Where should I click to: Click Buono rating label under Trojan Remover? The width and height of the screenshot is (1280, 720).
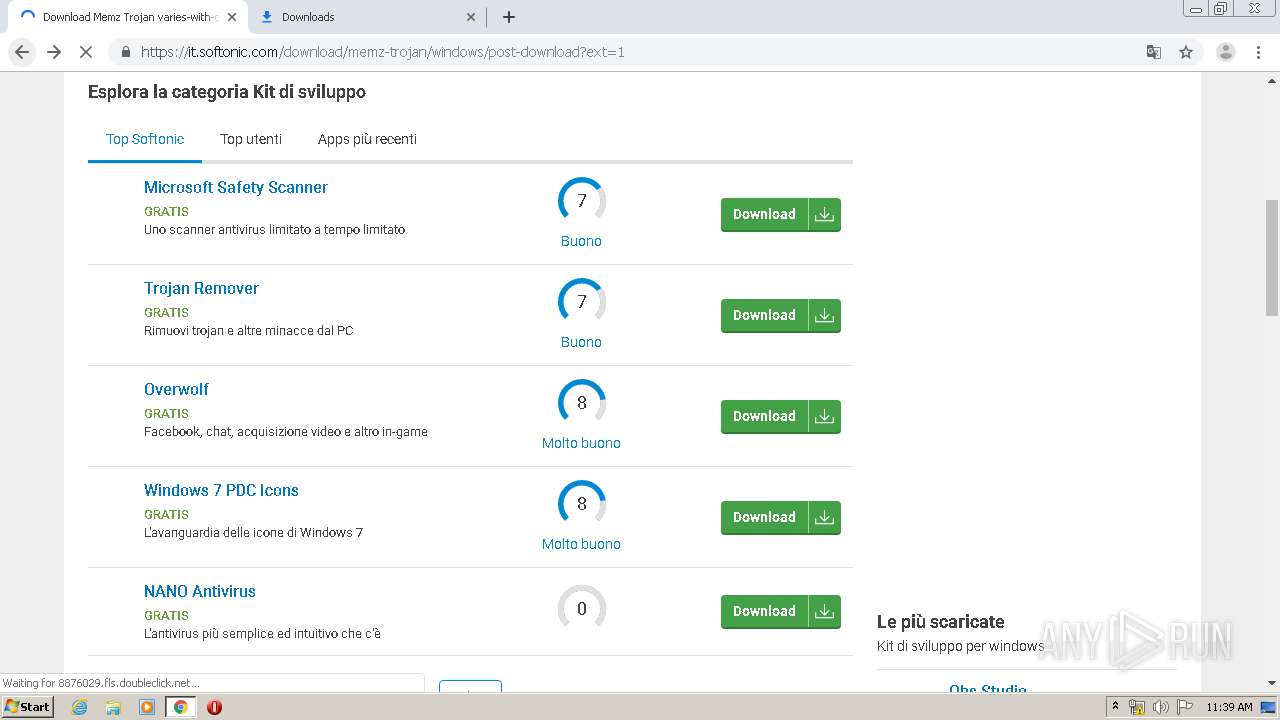click(x=581, y=342)
